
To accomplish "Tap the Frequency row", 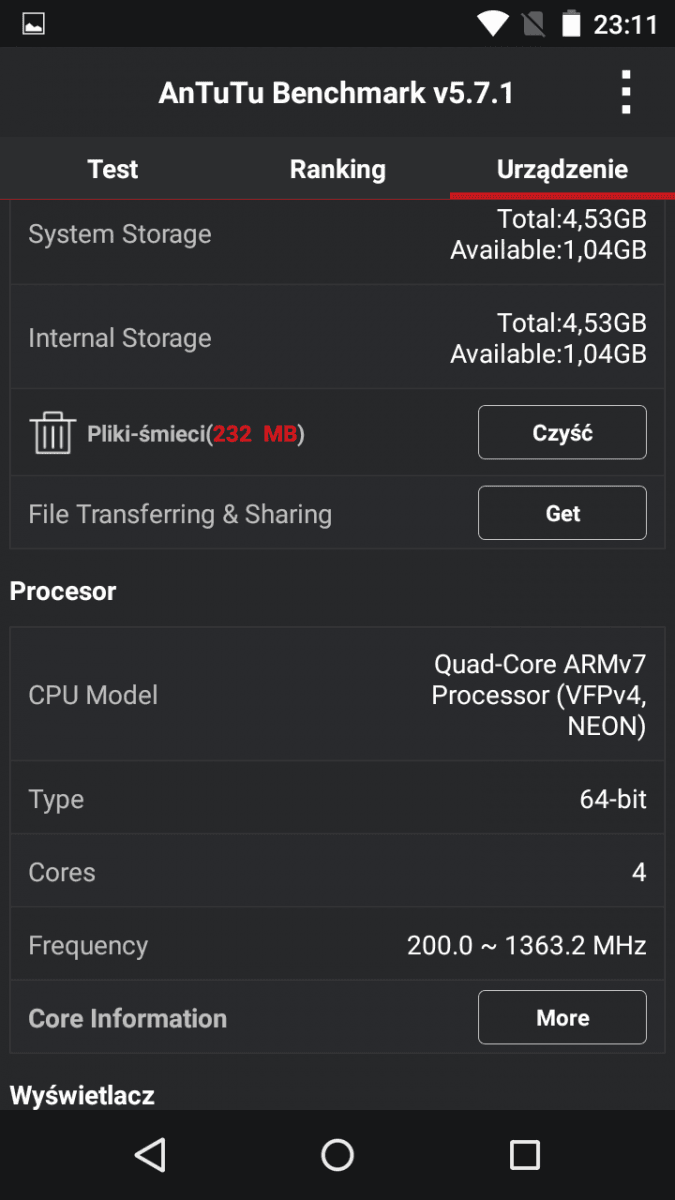I will (337, 945).
